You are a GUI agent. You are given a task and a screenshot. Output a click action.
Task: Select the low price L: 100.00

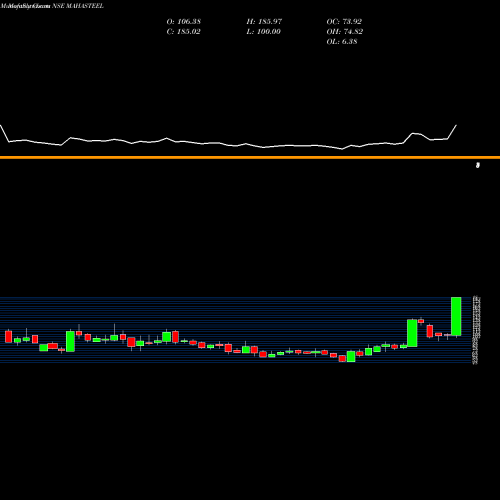(263, 32)
